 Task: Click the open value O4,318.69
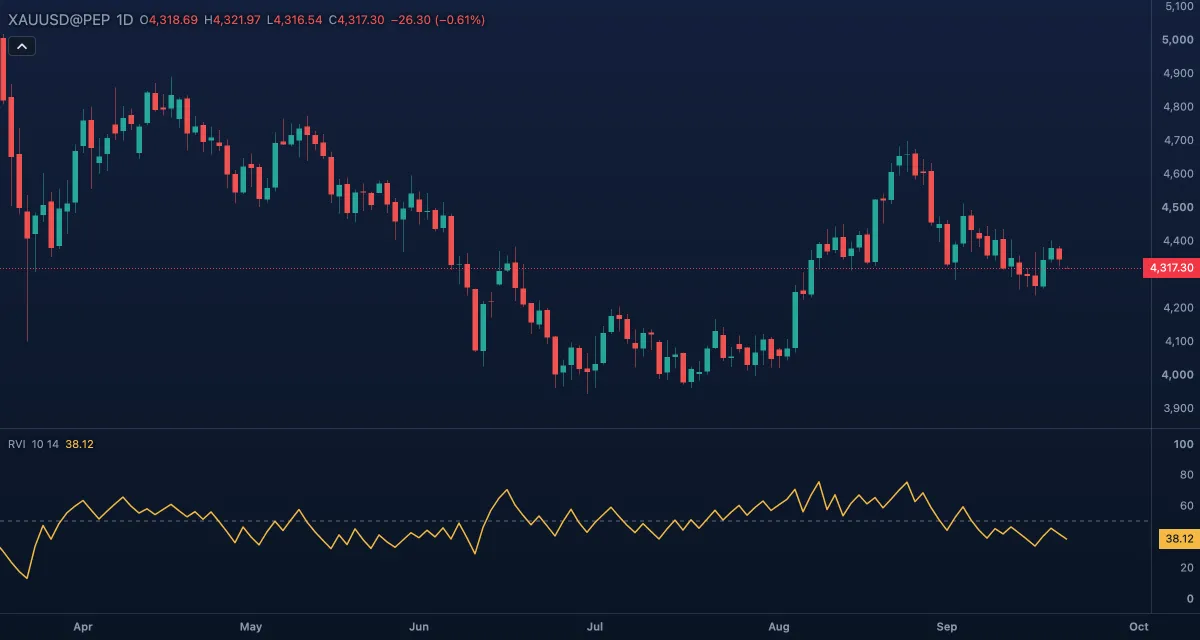click(169, 19)
